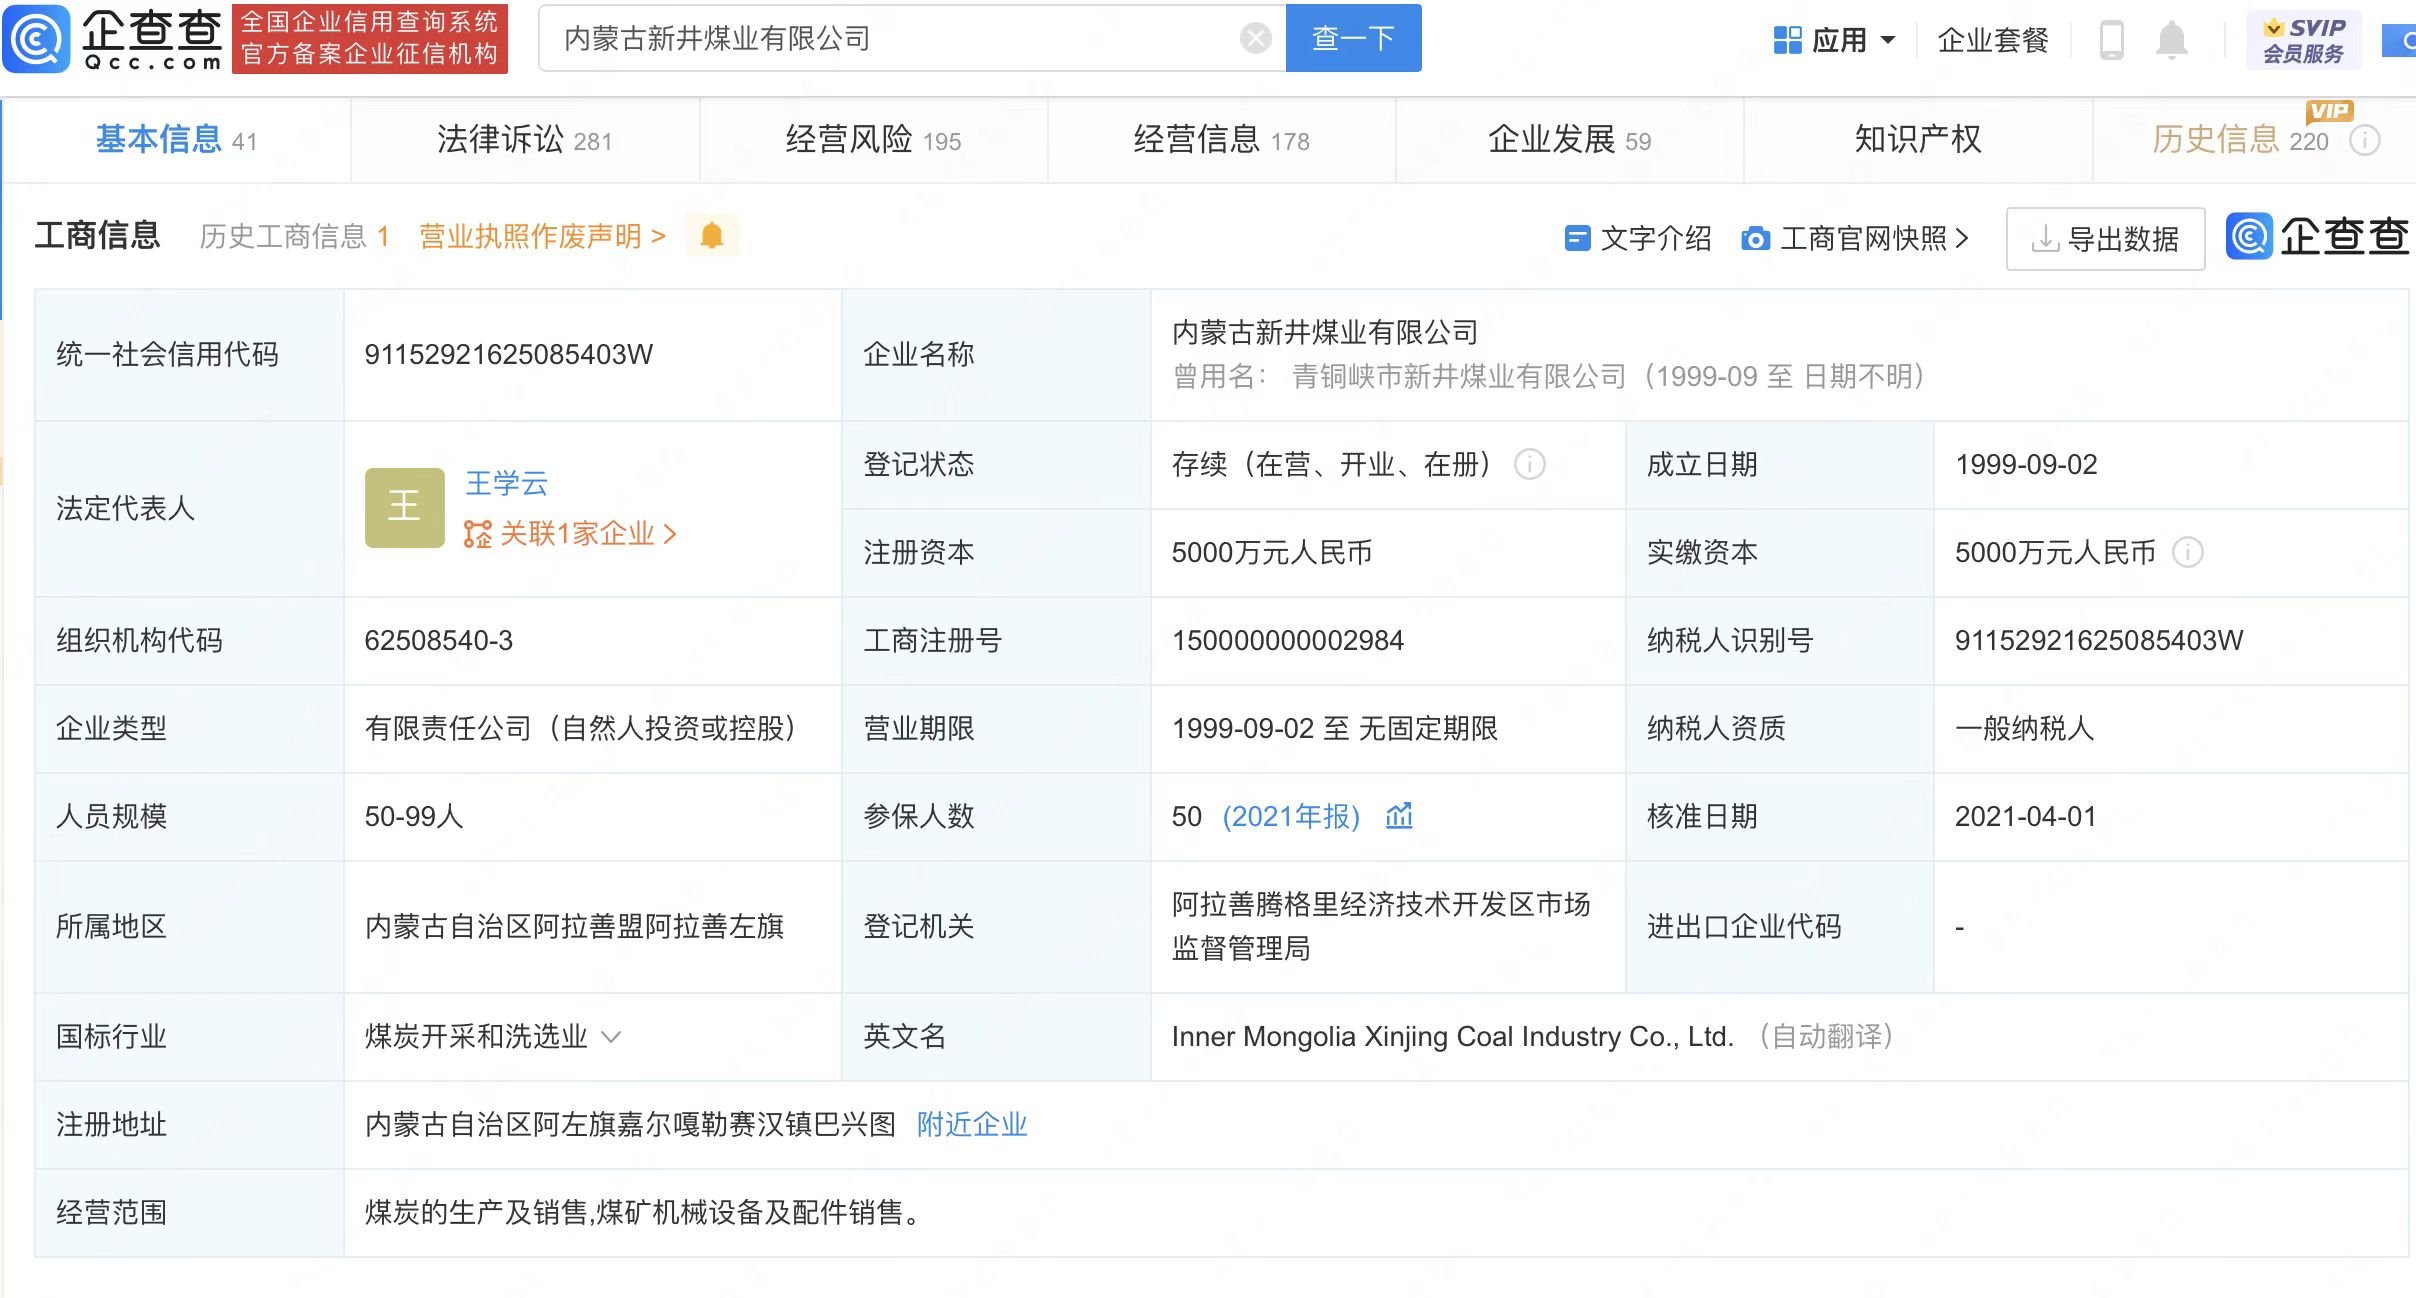This screenshot has width=2416, height=1298.
Task: Click the 导出数据 button
Action: 2105,239
